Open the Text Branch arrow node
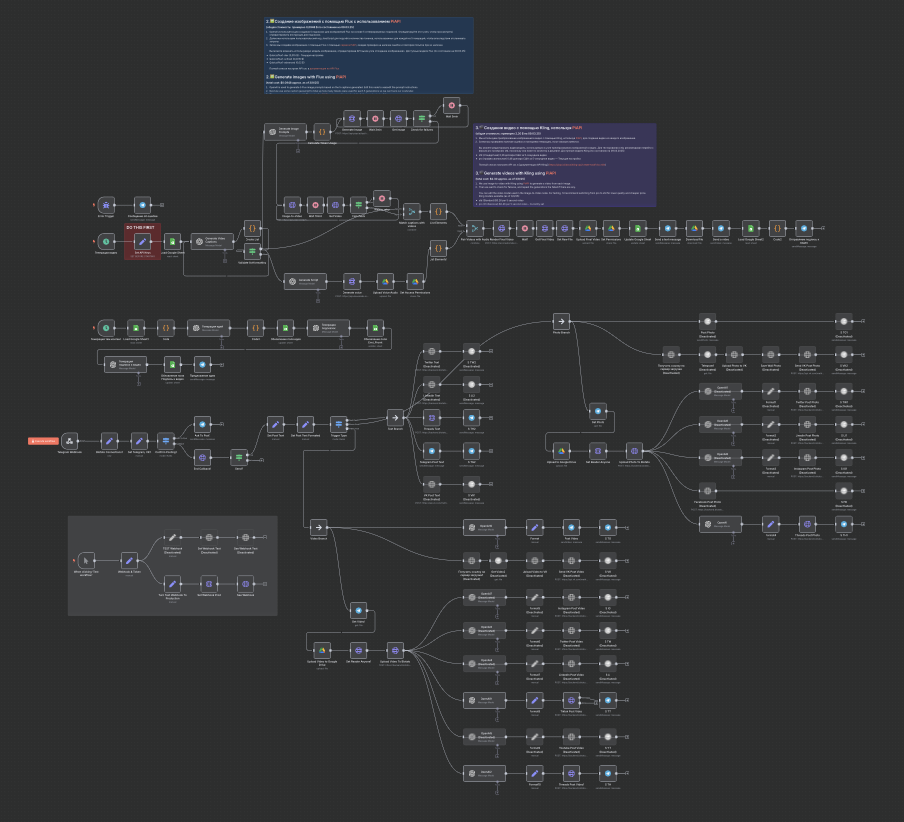The width and height of the screenshot is (904, 822). (395, 418)
